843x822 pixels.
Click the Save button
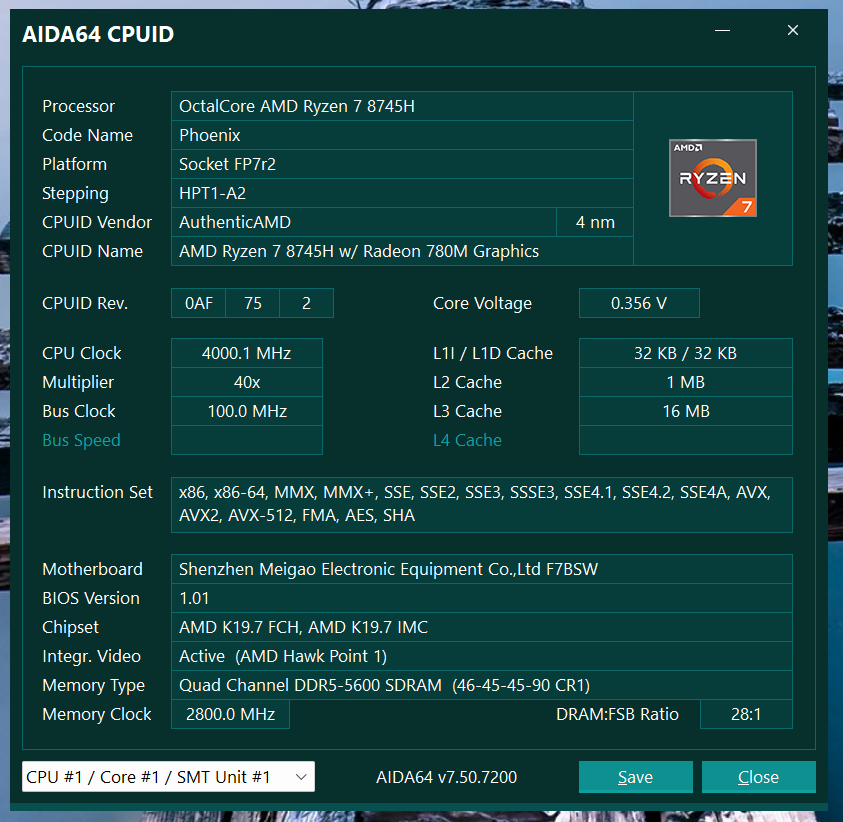(635, 777)
